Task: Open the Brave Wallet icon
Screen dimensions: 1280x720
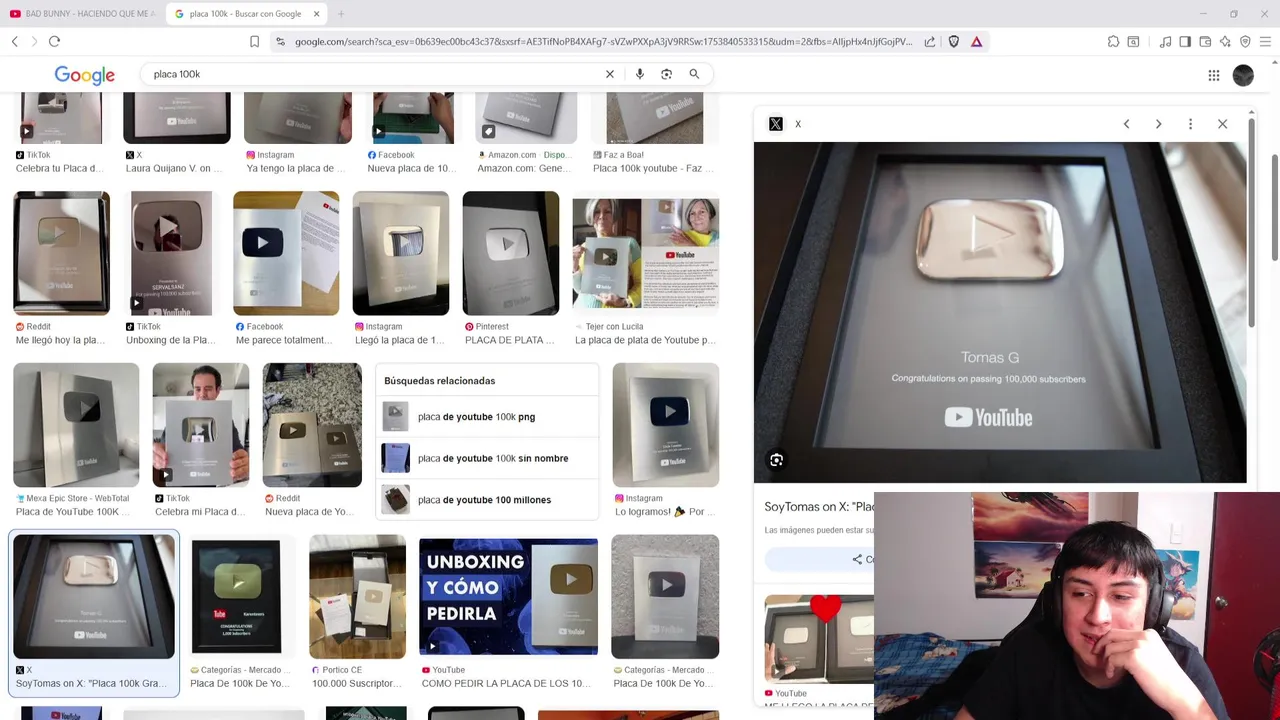Action: [x=1205, y=41]
